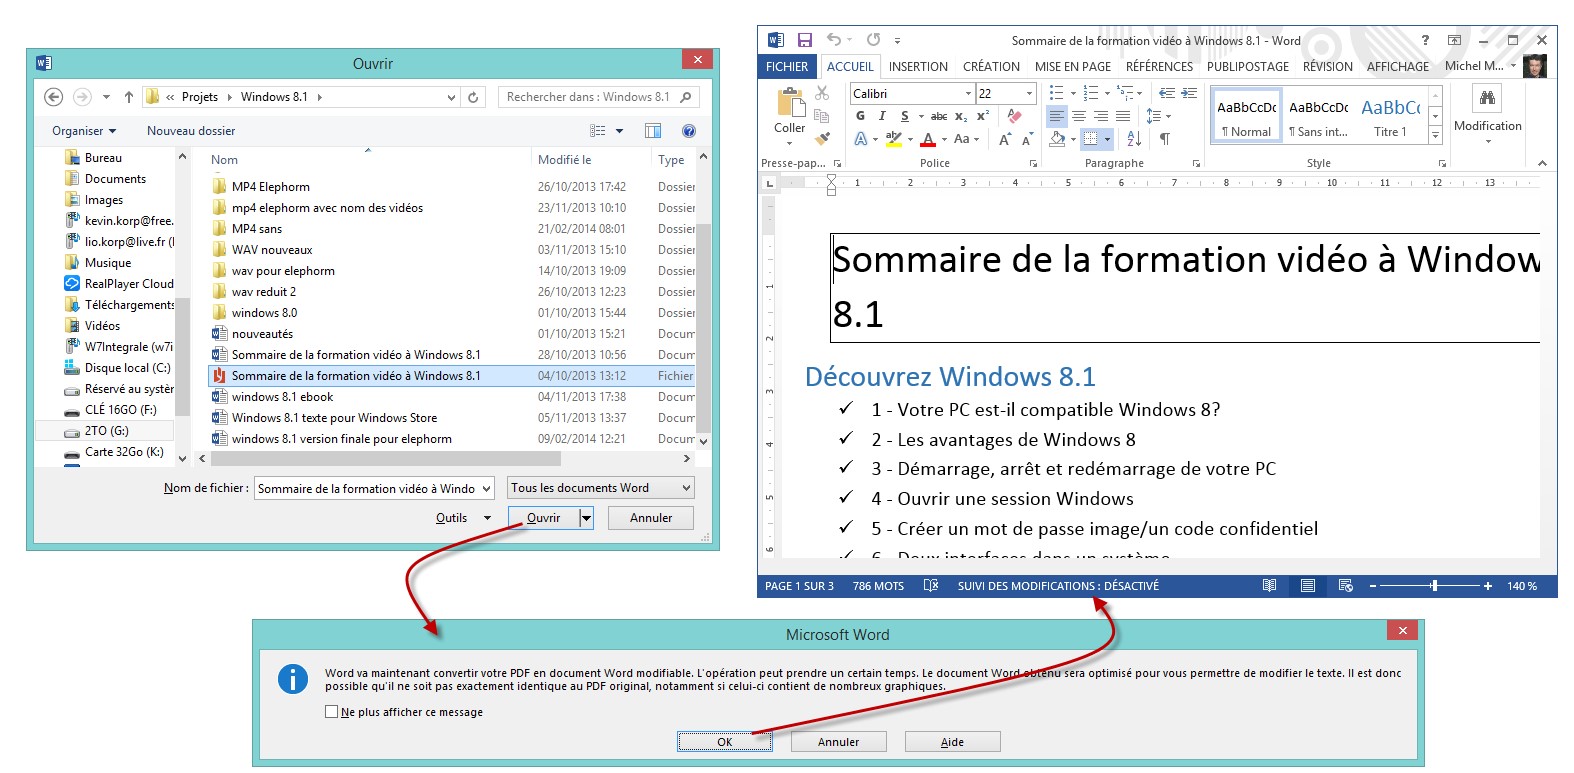Click the Nom de fichier input field

pyautogui.click(x=374, y=488)
